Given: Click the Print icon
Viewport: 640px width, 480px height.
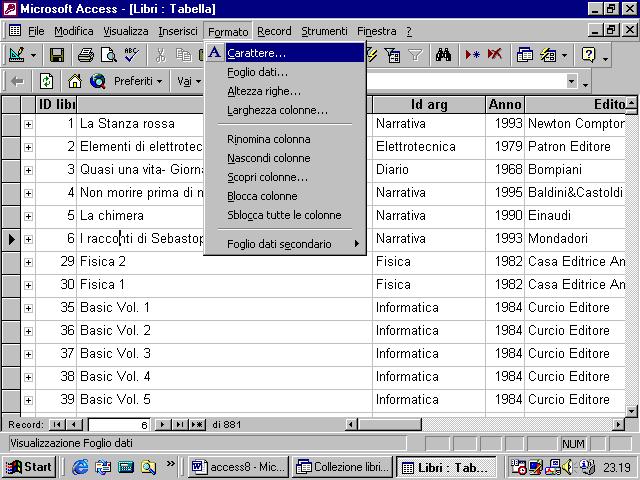Looking at the screenshot, I should click(x=86, y=55).
